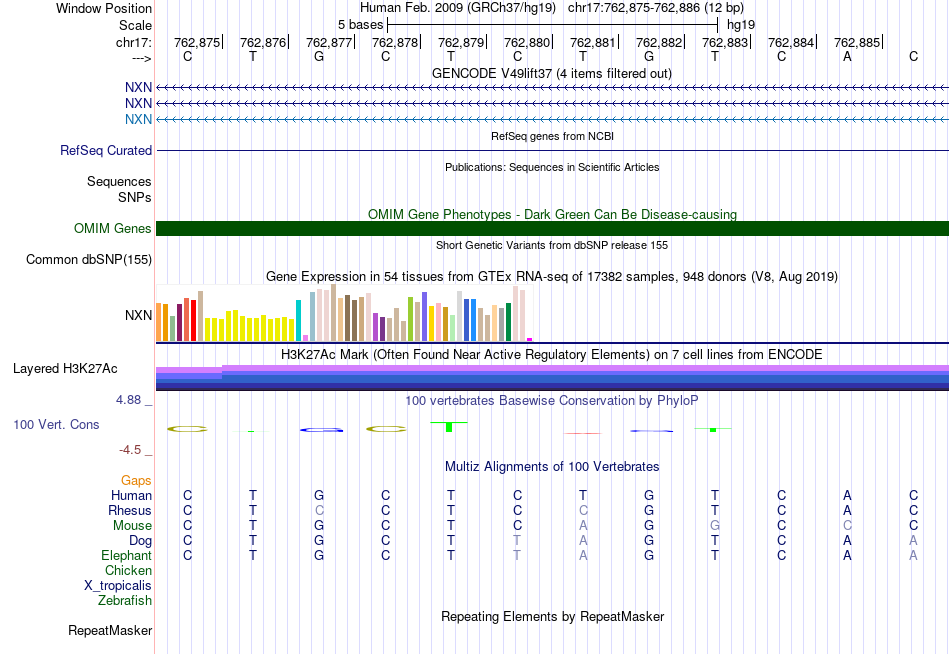Select the RefSeq Curated intron line
This screenshot has height=654, width=950.
(x=552, y=150)
